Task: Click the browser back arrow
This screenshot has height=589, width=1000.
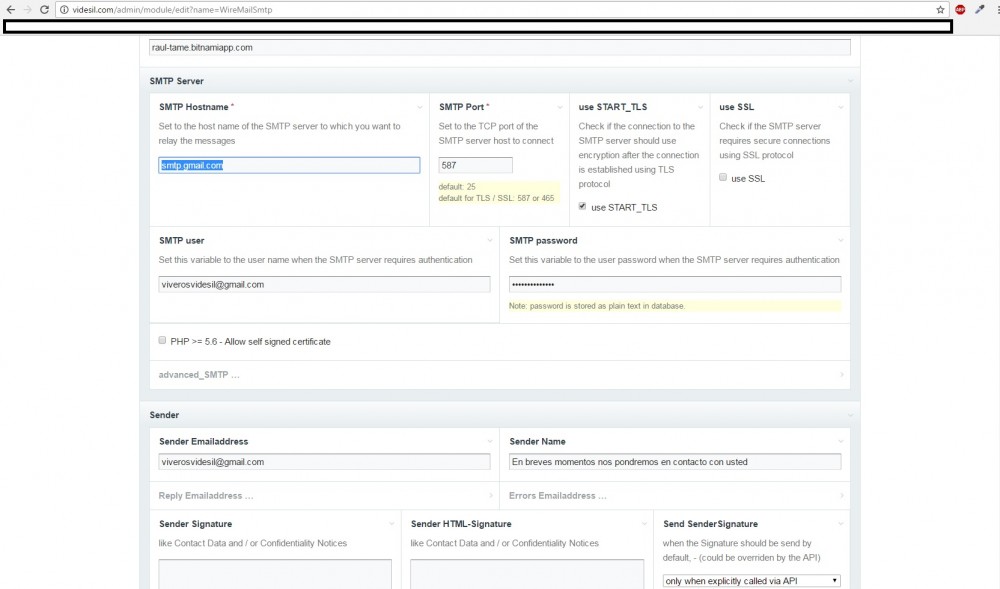Action: click(x=10, y=9)
